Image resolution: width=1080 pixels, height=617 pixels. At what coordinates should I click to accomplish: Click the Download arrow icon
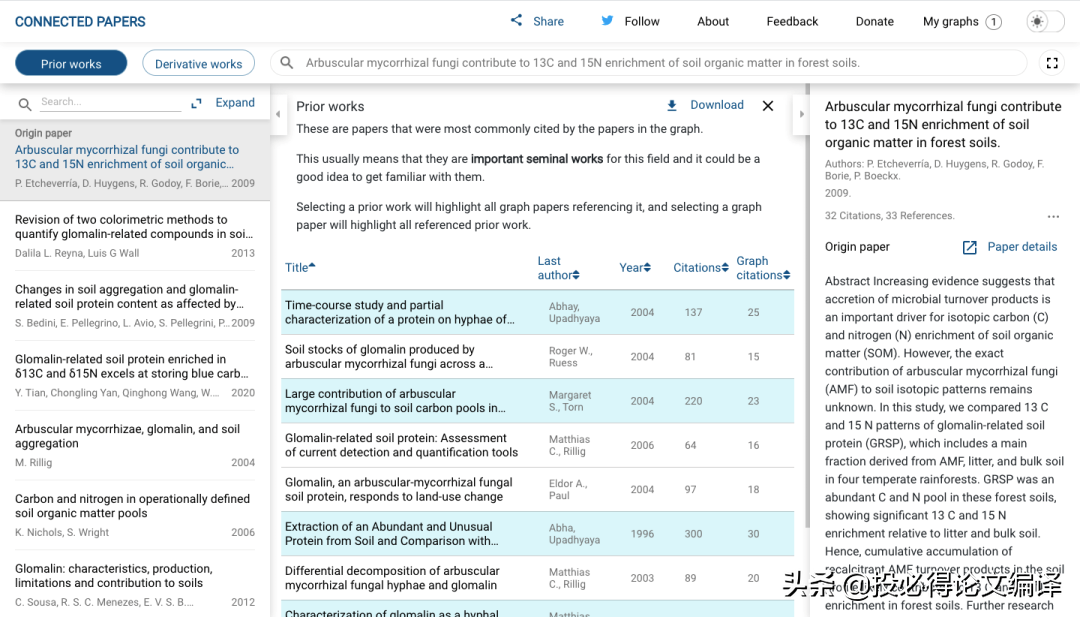coord(672,105)
